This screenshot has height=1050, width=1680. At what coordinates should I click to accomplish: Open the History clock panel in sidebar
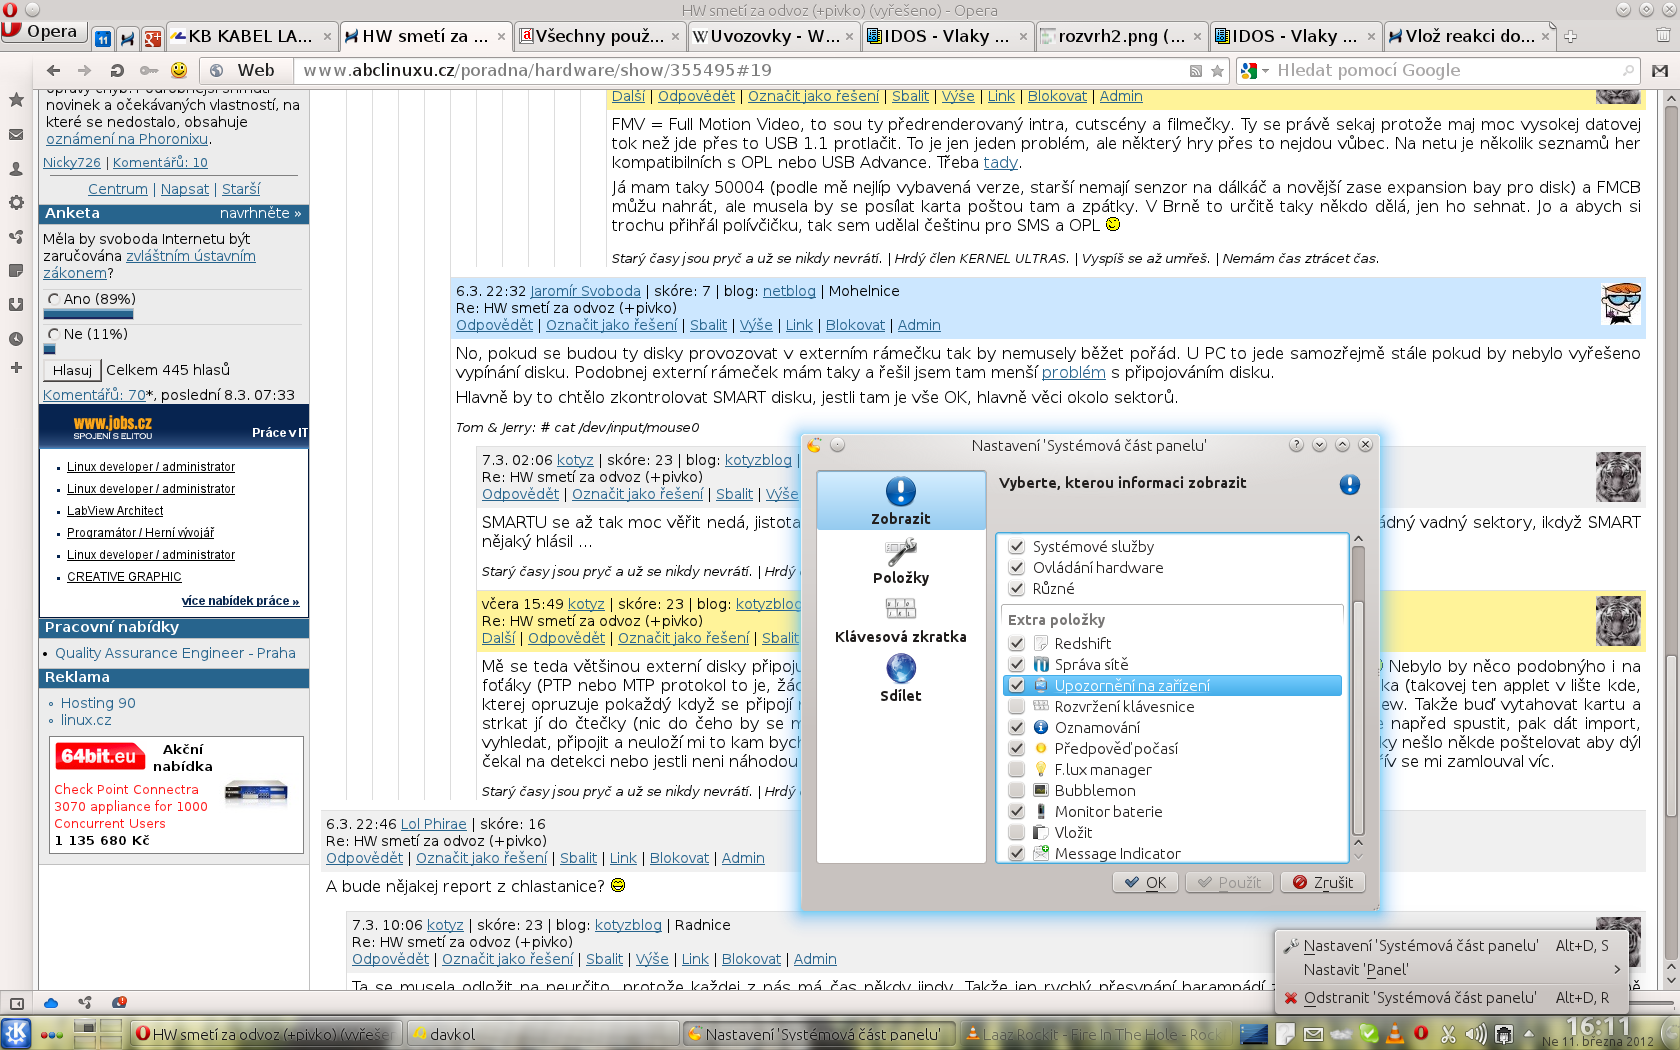point(16,338)
